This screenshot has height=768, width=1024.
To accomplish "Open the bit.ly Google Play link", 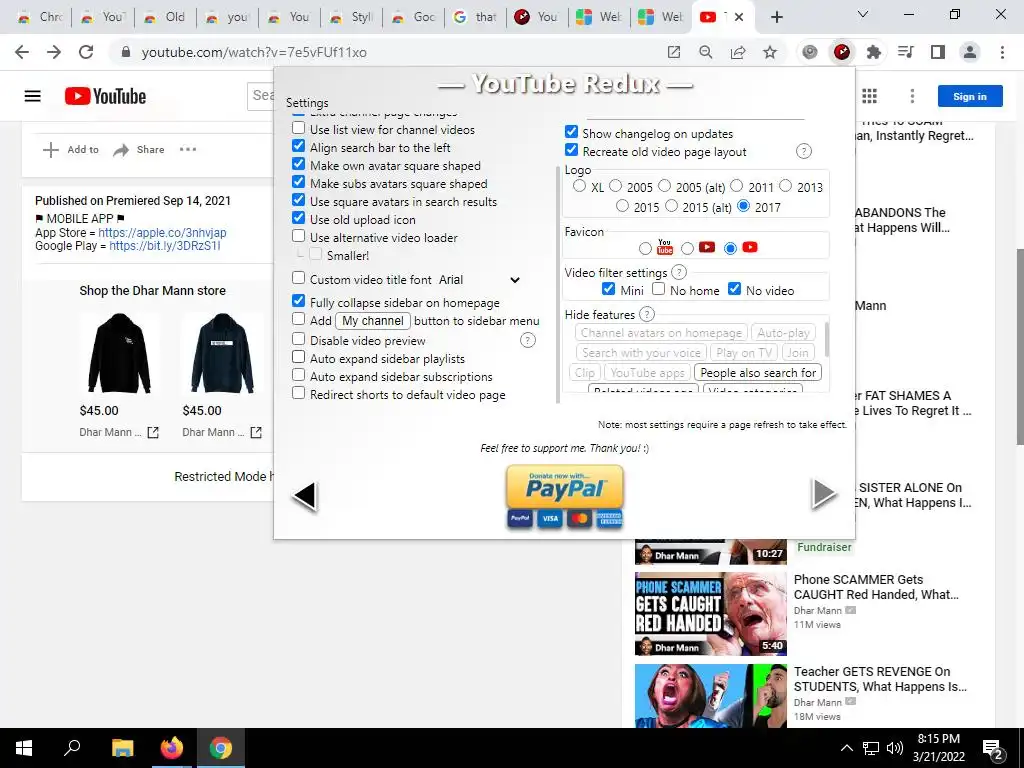I will 165,246.
